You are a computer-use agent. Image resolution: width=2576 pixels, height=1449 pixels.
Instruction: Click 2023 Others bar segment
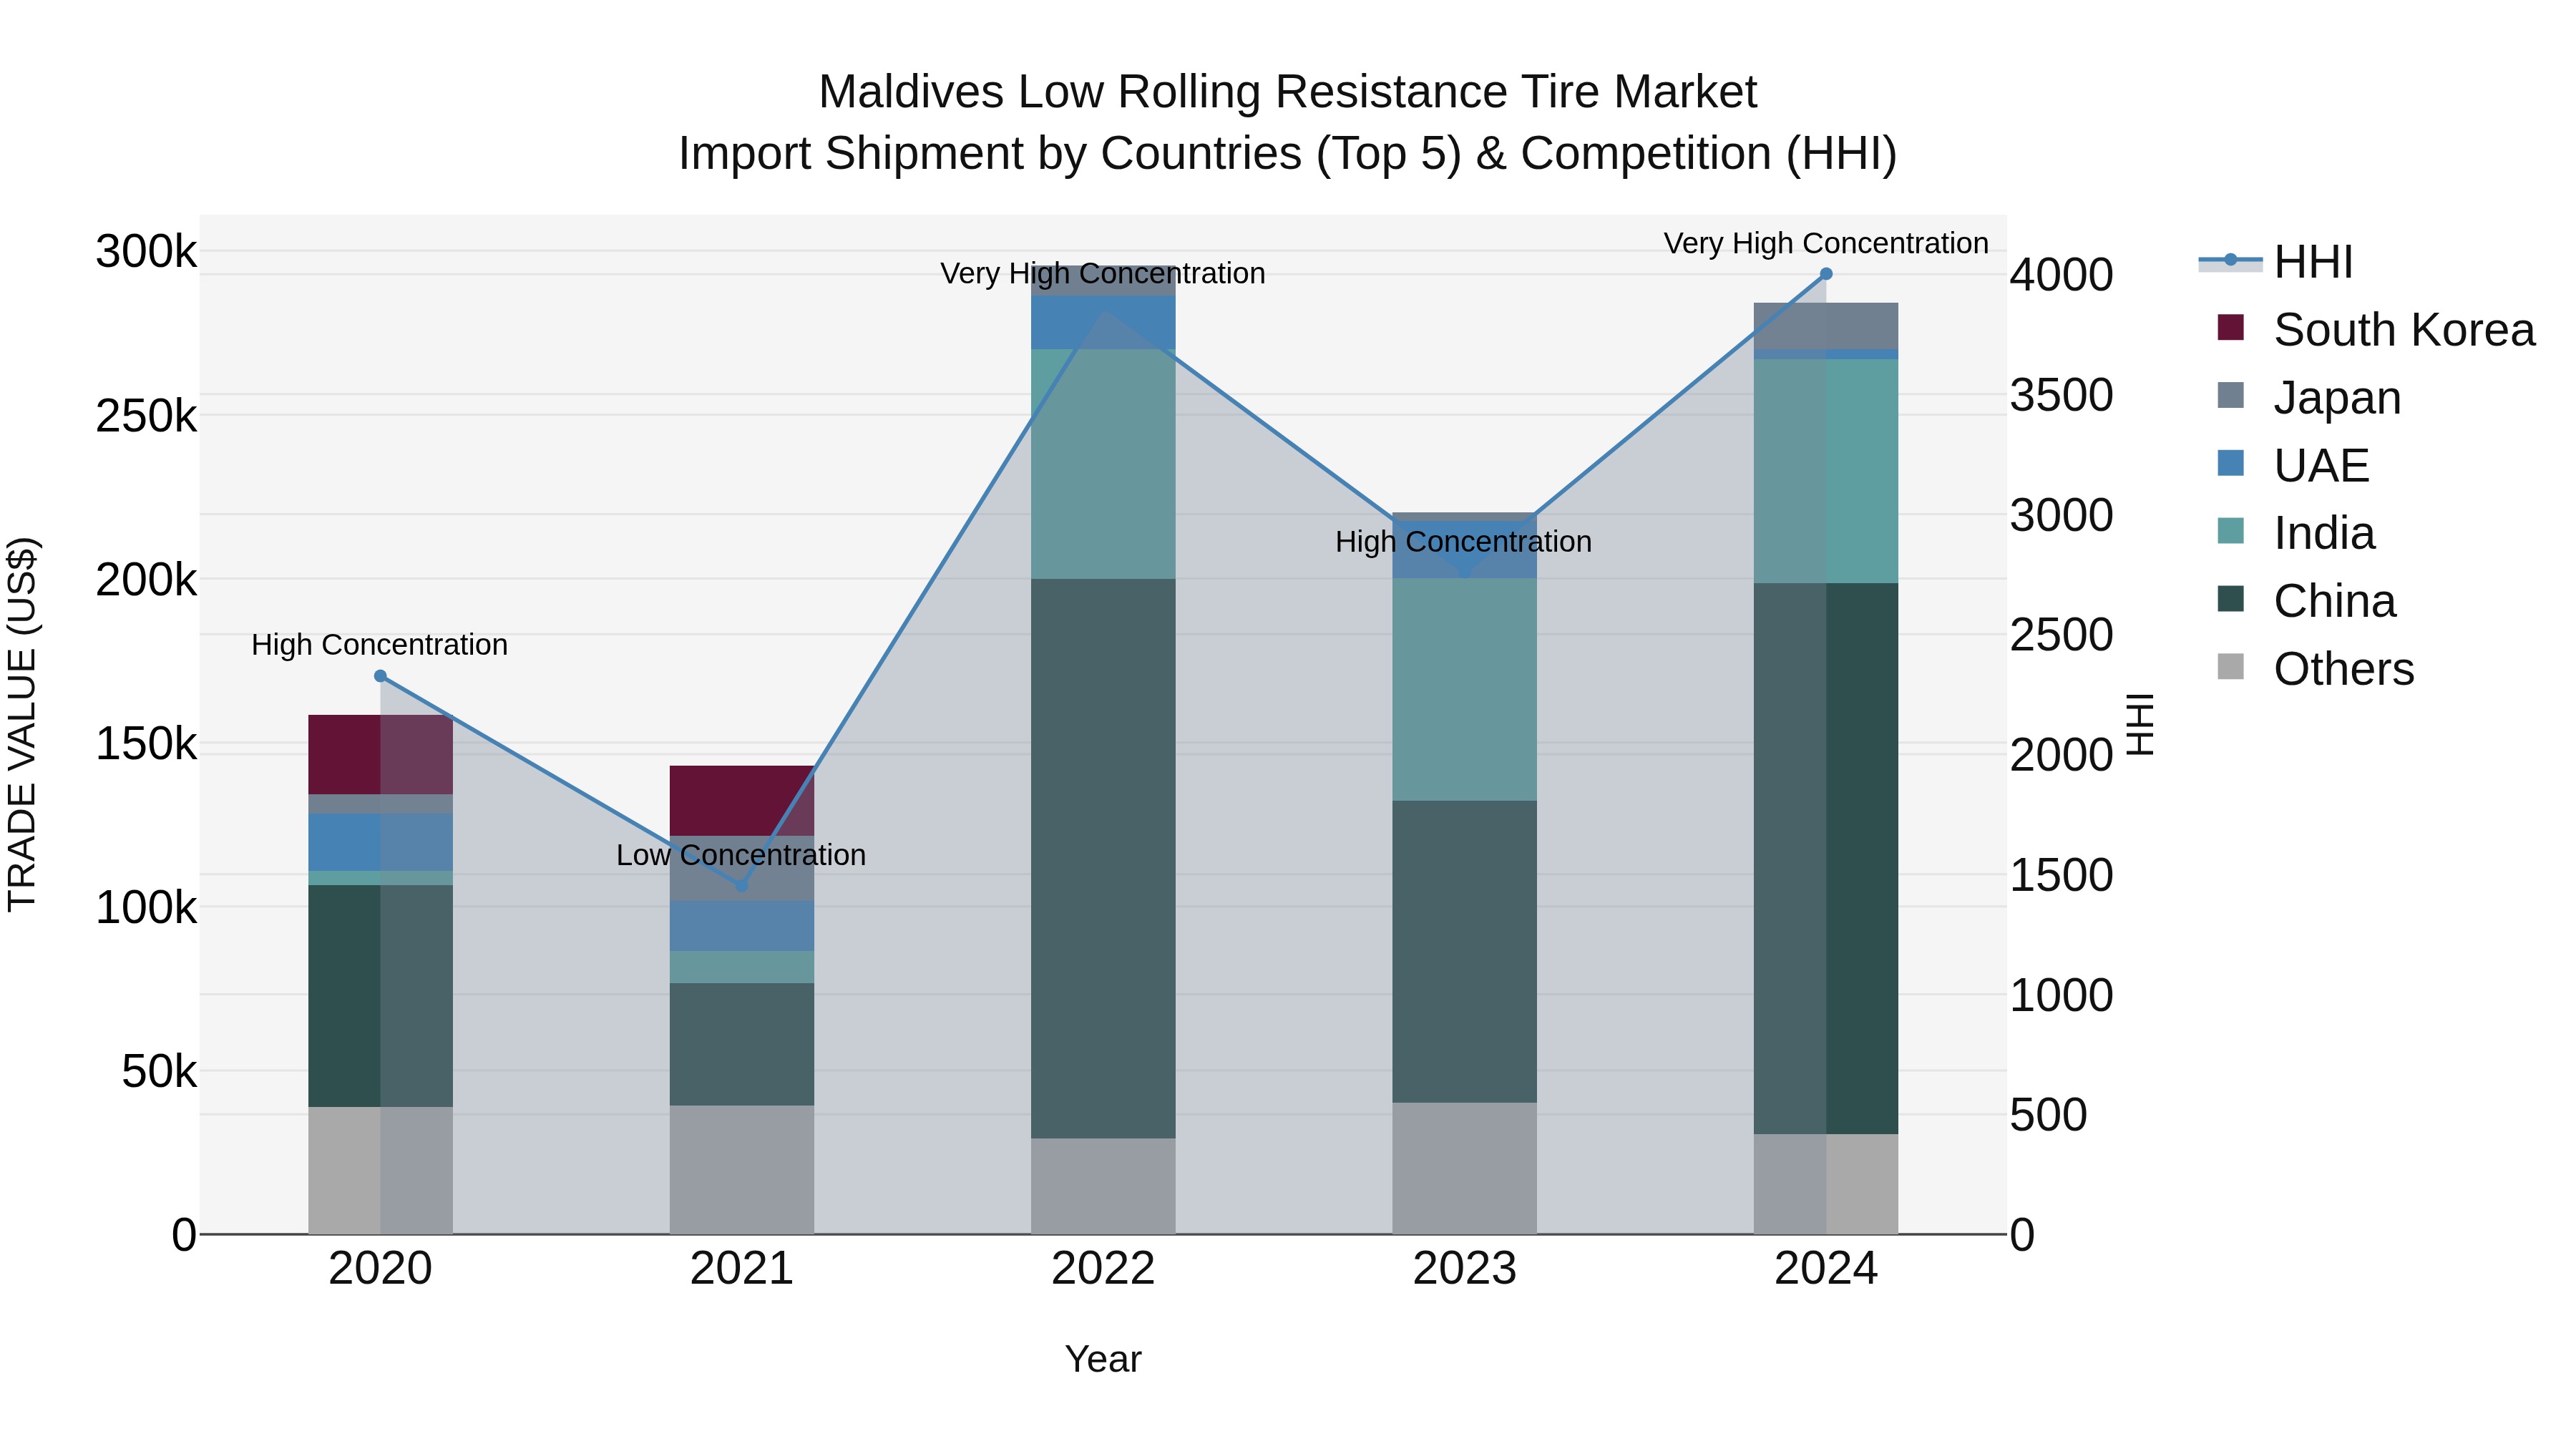click(x=1464, y=1168)
